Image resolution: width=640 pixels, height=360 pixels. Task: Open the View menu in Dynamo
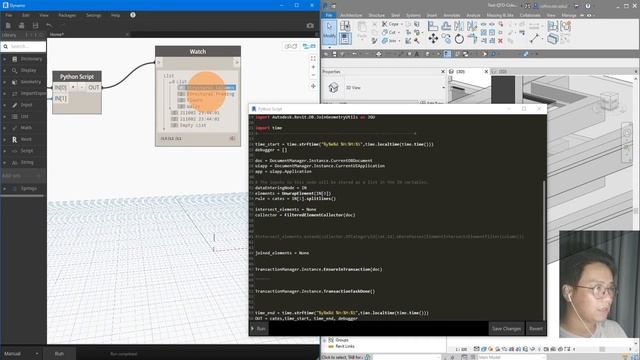44,15
